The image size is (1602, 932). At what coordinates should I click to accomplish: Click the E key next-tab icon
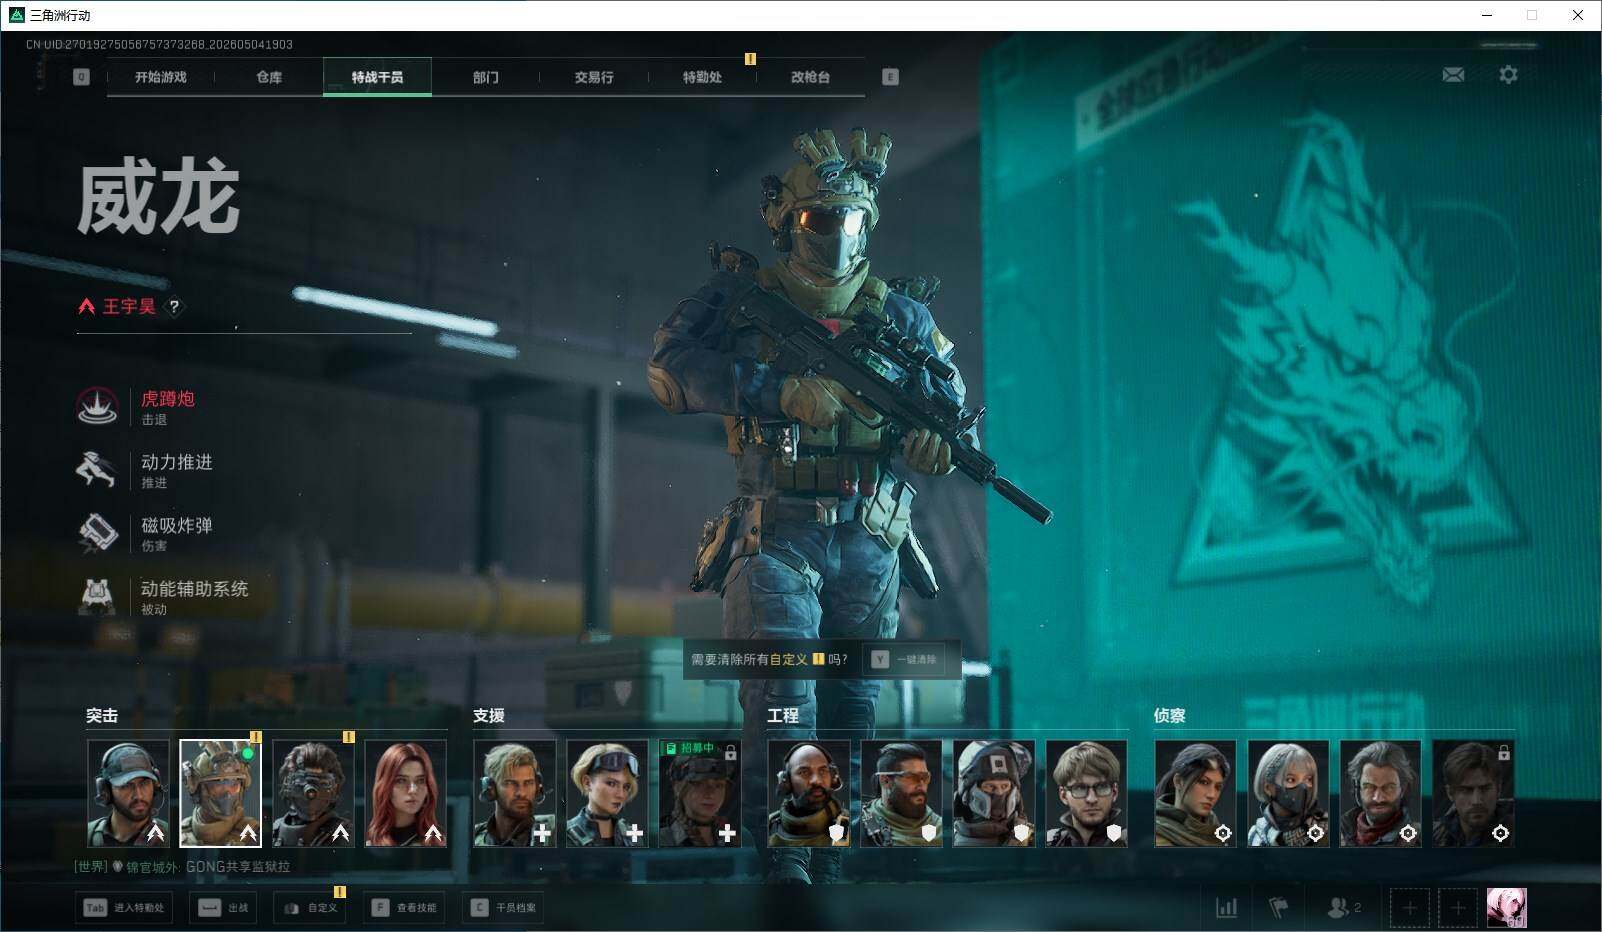click(890, 77)
